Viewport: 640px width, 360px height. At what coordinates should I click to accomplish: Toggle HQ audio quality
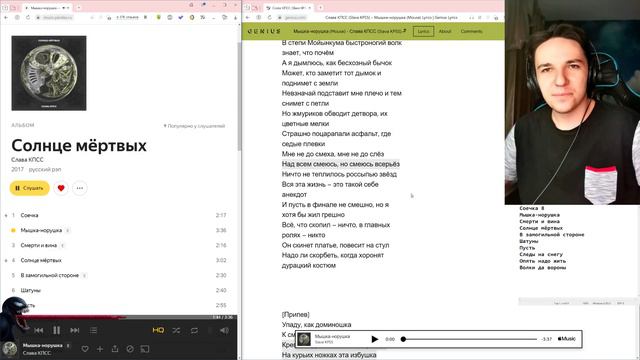(158, 330)
